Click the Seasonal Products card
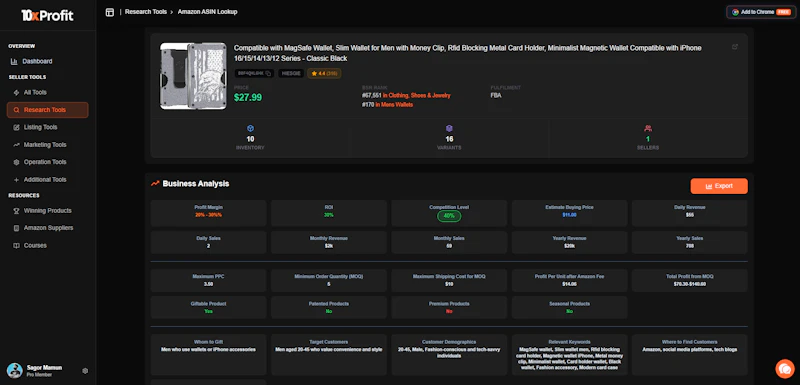800x385 pixels. click(x=569, y=307)
